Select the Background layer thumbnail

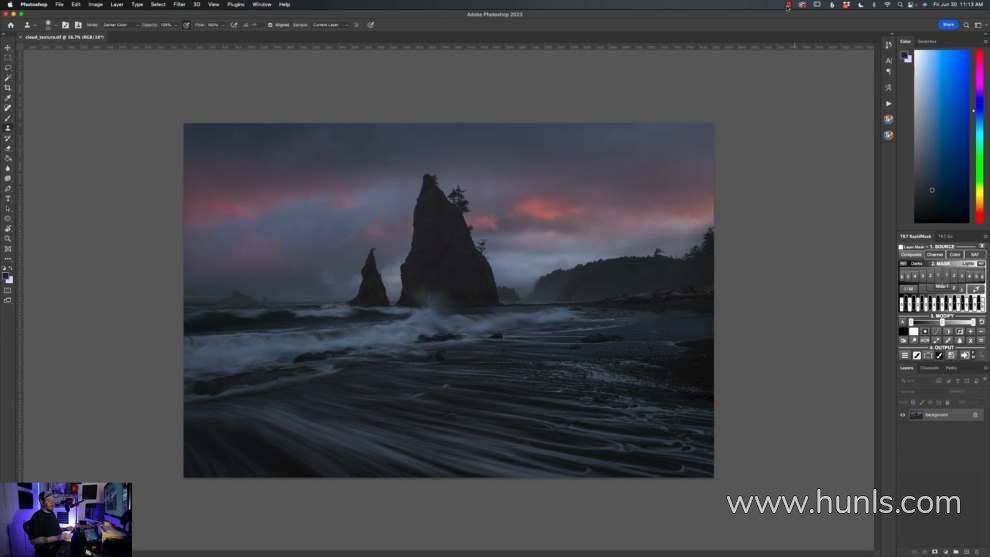pos(916,415)
